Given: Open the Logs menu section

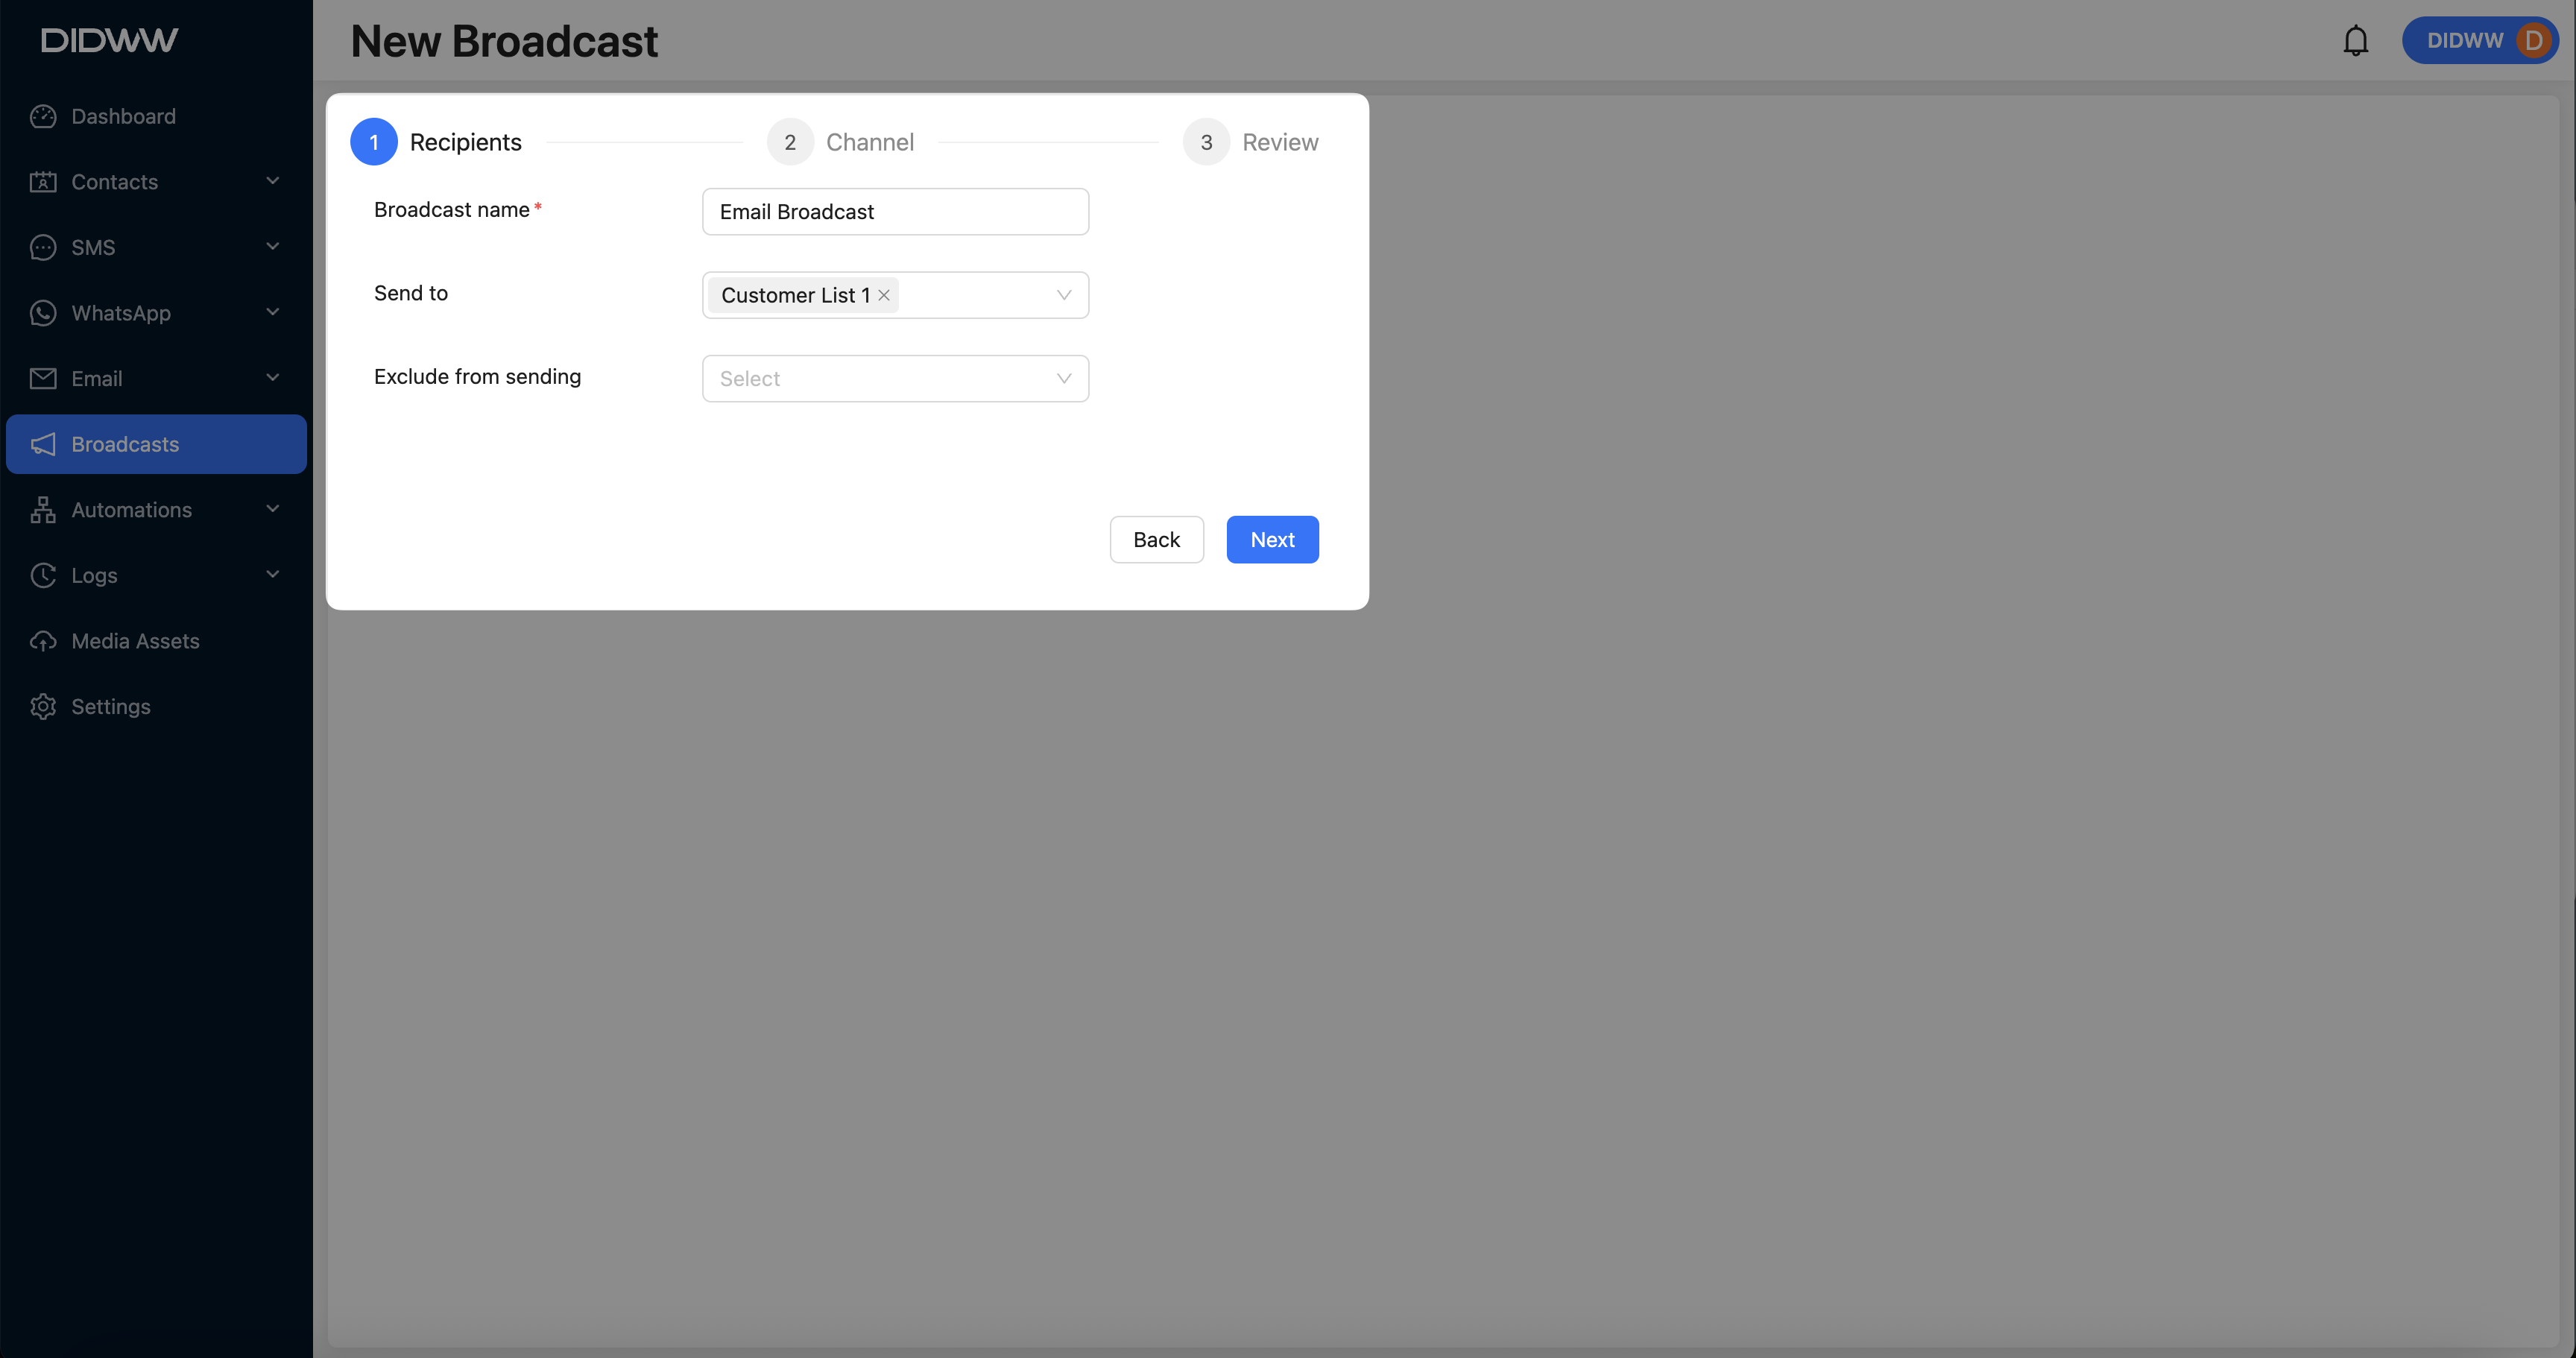Looking at the screenshot, I should click(x=272, y=575).
